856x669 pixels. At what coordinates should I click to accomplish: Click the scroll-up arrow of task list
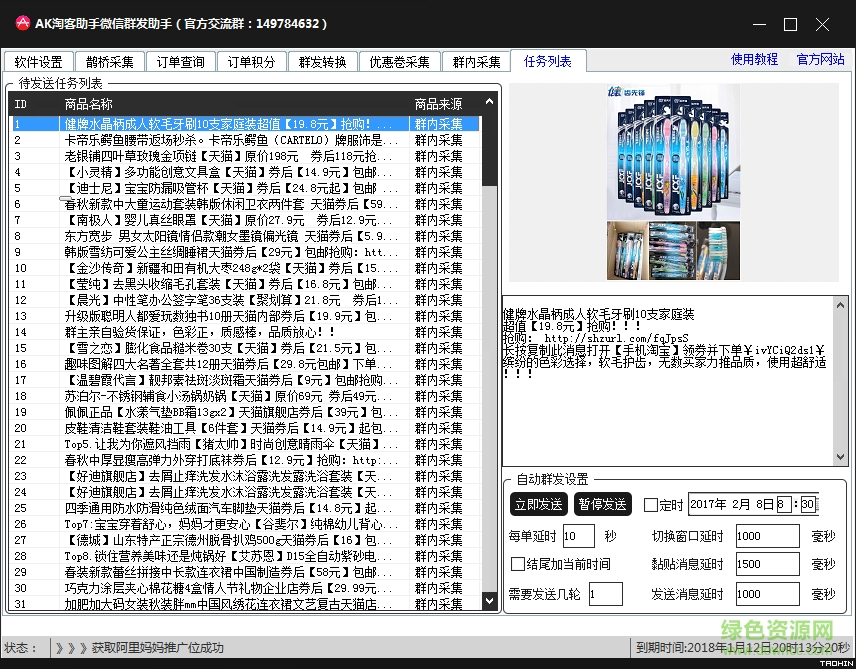pyautogui.click(x=489, y=100)
